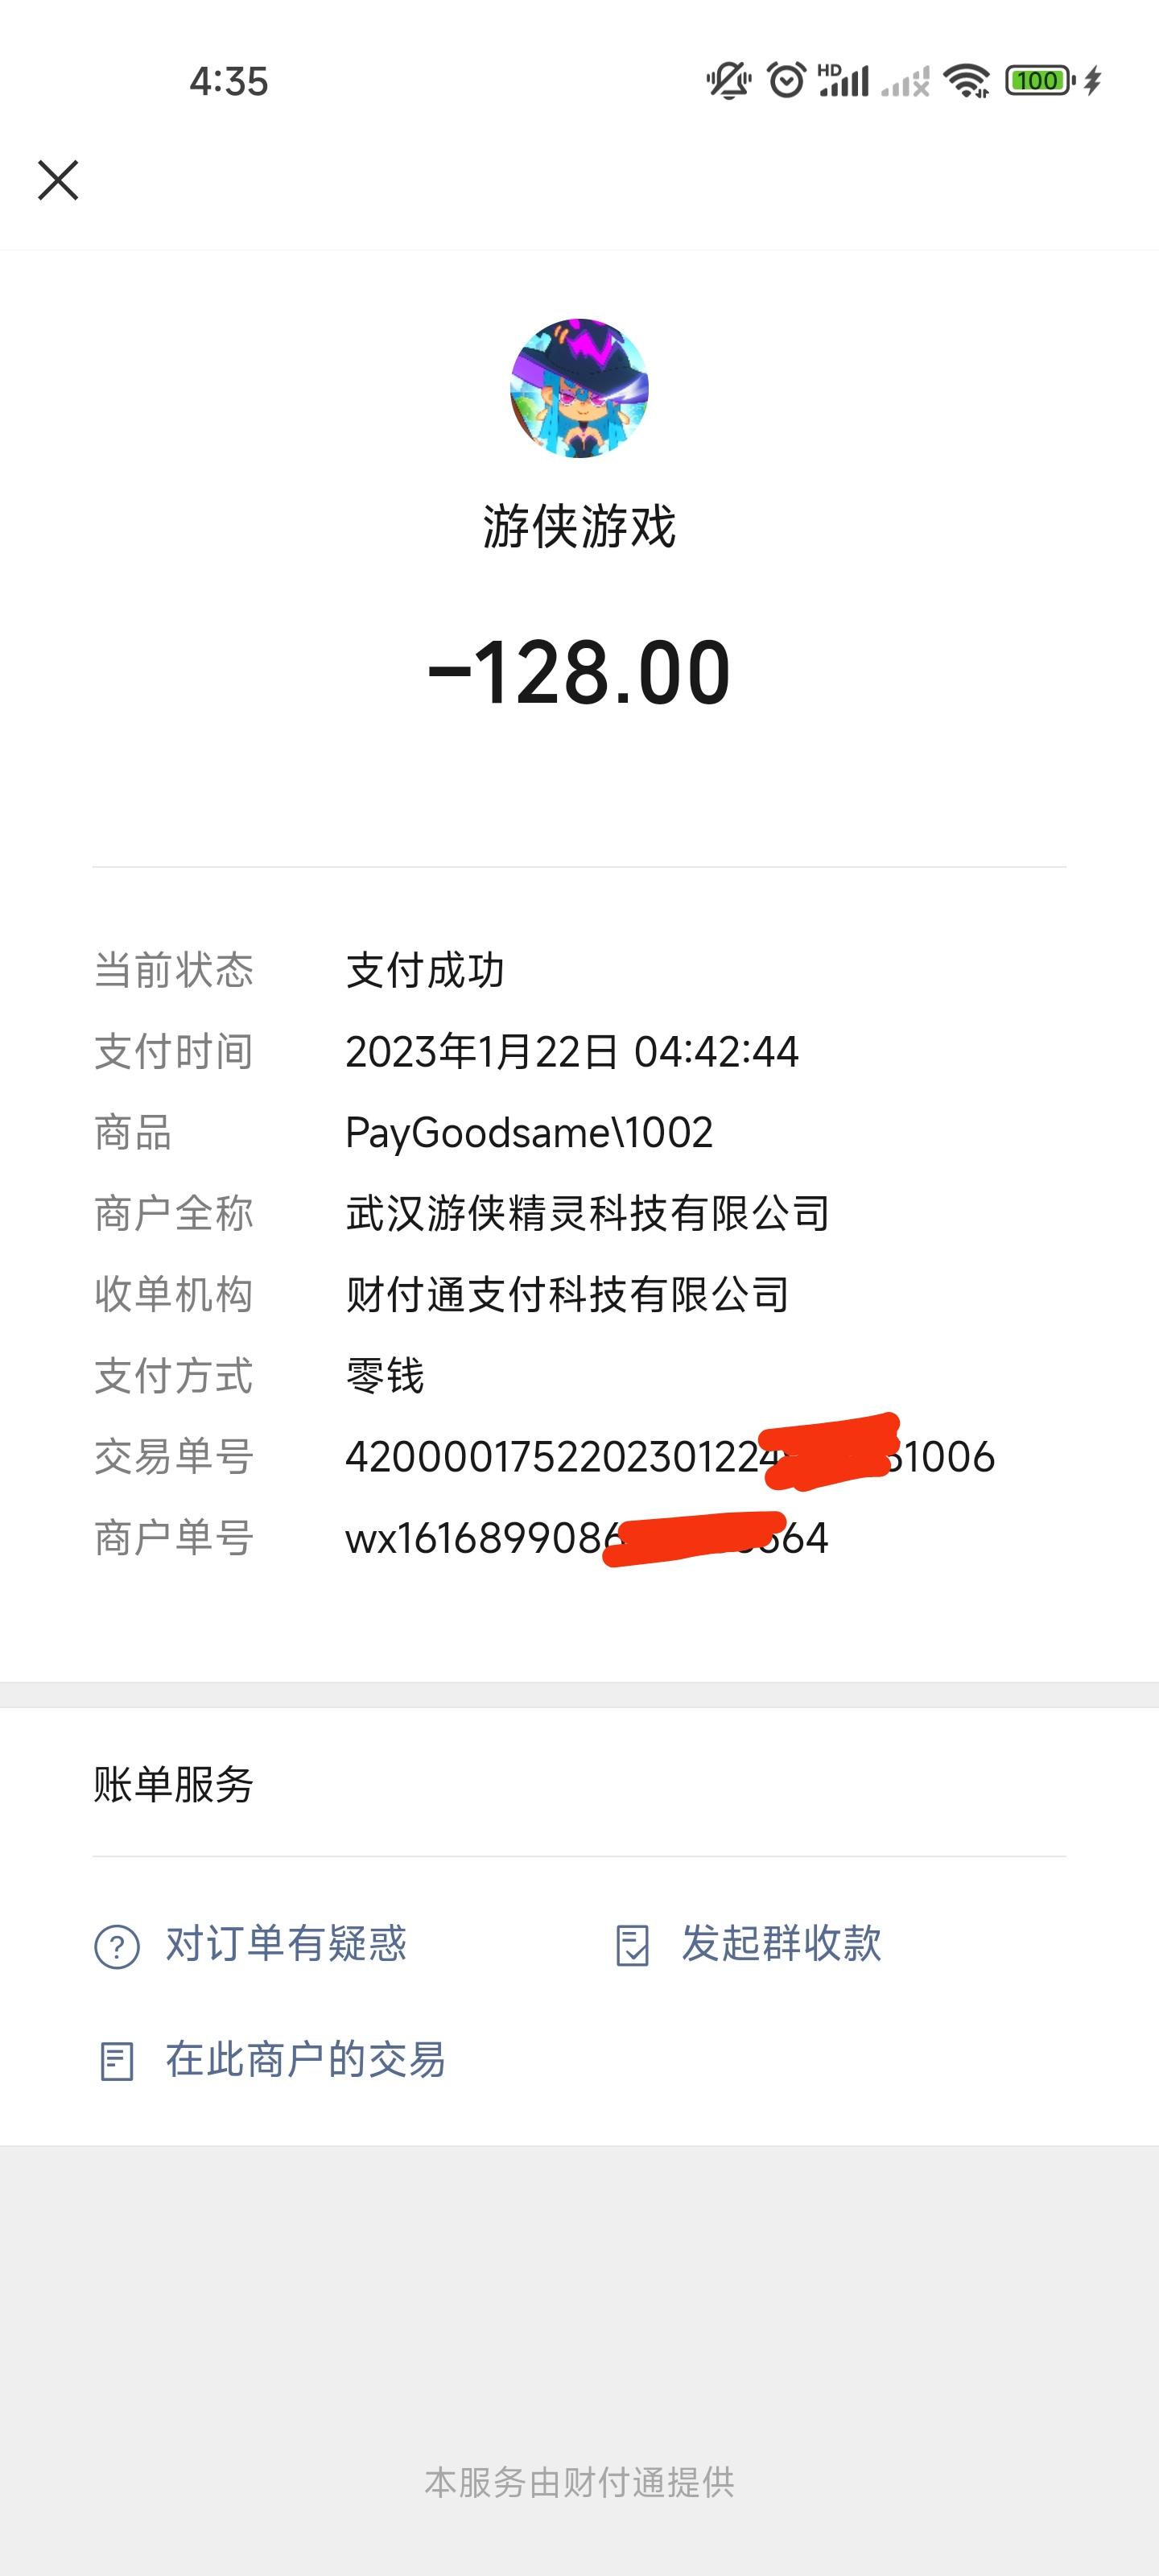
Task: Tap the merchant name 游侠游戏
Action: point(579,526)
